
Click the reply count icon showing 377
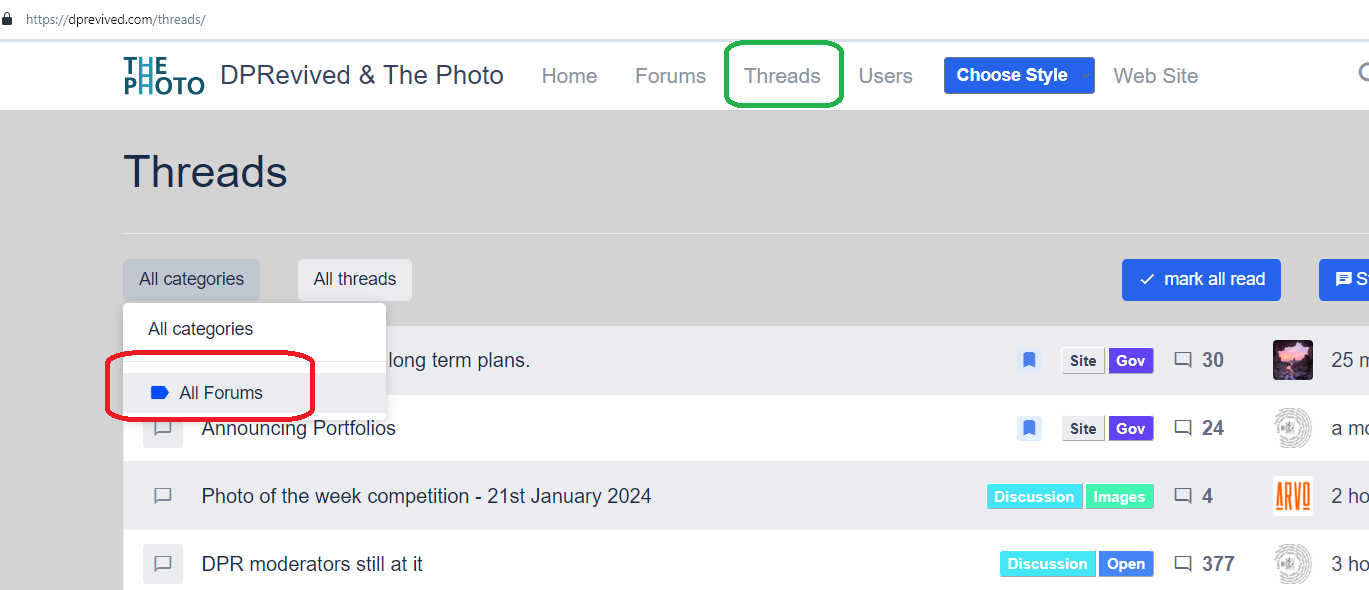coord(1183,564)
